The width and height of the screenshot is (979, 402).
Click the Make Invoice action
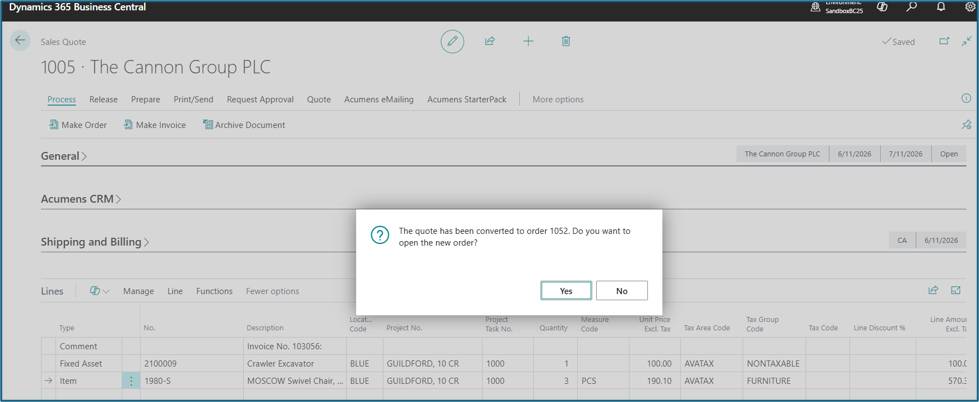(x=155, y=125)
